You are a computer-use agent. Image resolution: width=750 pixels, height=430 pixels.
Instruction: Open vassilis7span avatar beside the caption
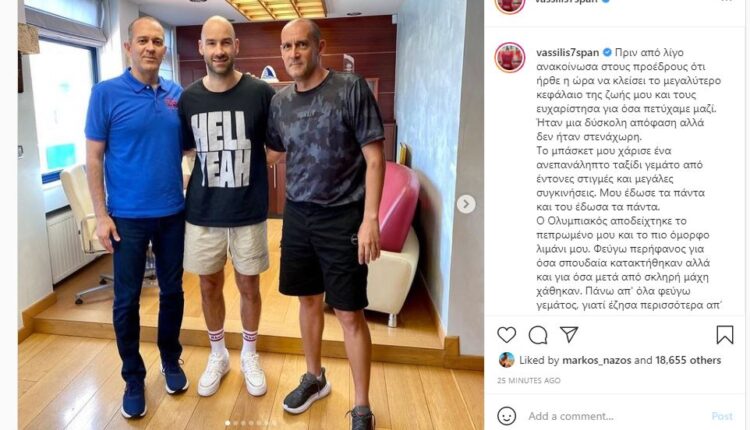(510, 57)
